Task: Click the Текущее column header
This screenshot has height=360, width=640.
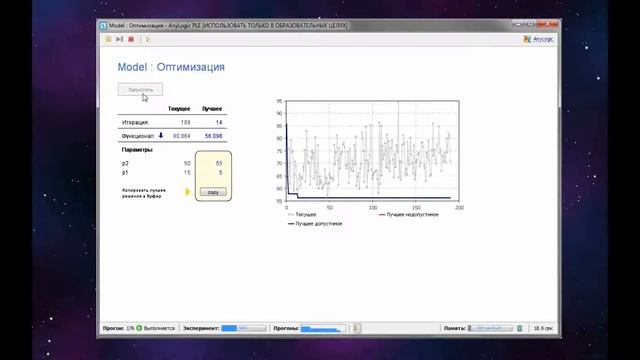Action: (x=179, y=109)
